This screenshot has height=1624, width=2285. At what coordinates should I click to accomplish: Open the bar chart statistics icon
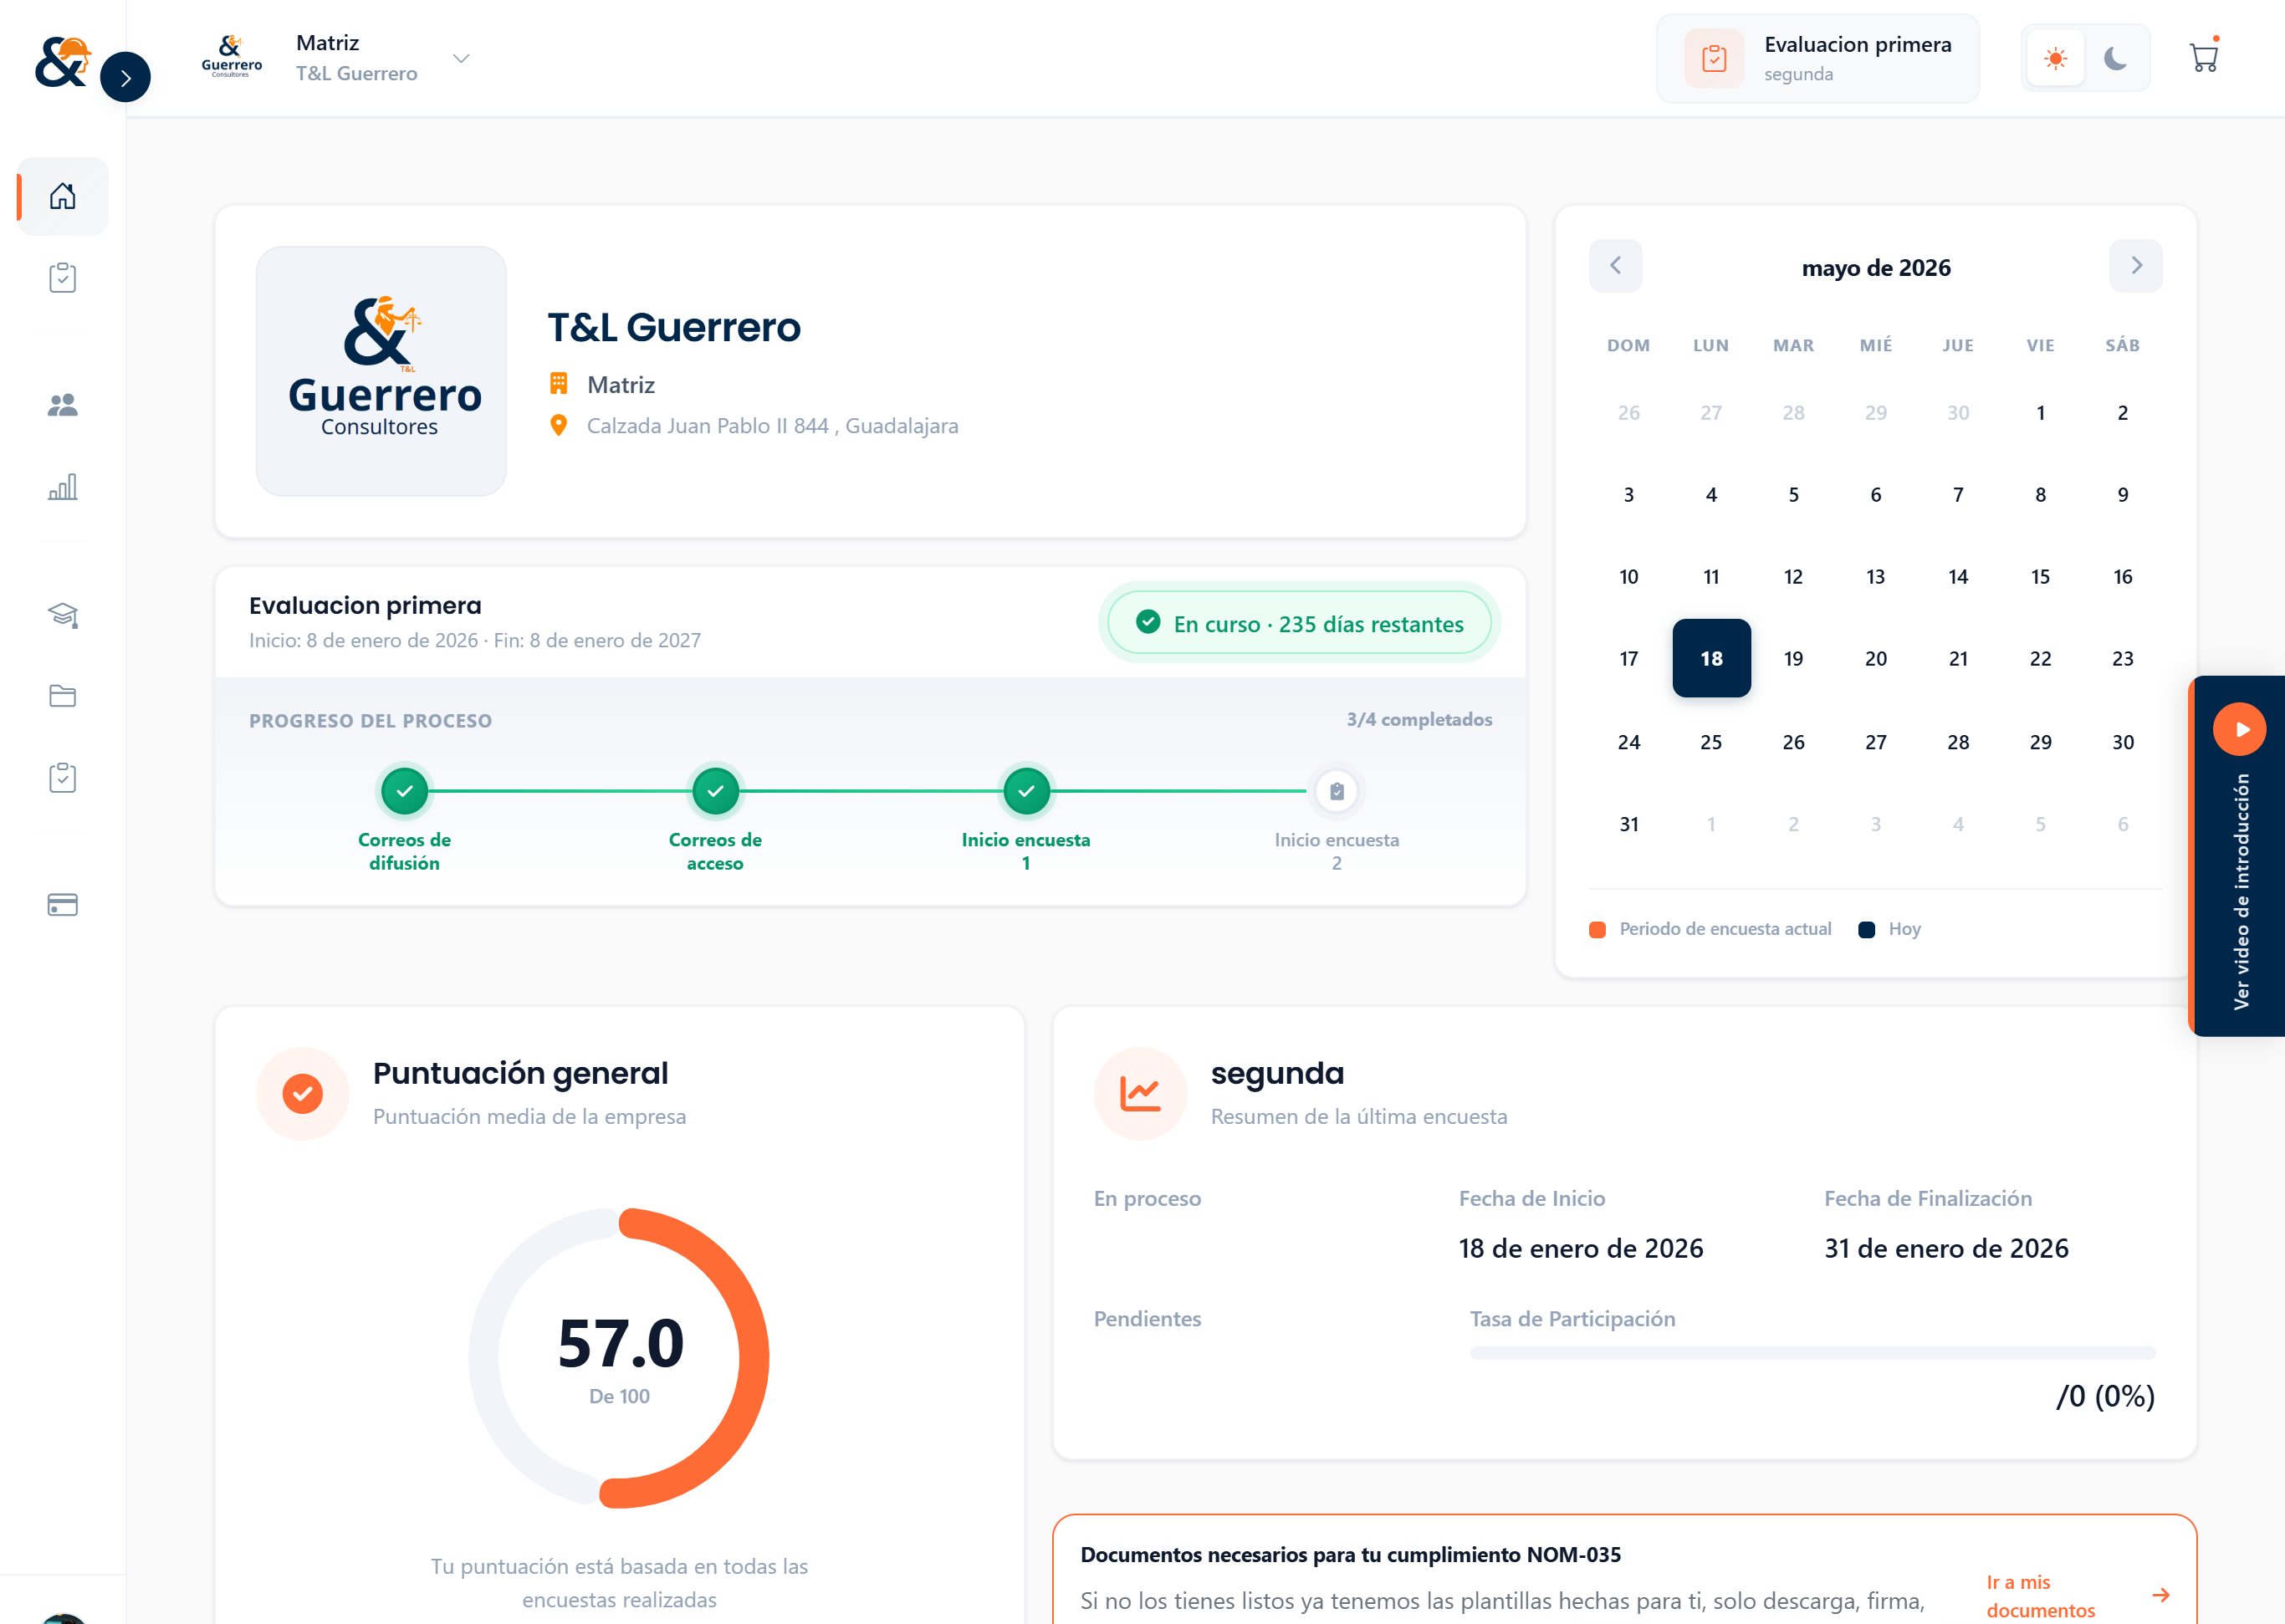[62, 487]
